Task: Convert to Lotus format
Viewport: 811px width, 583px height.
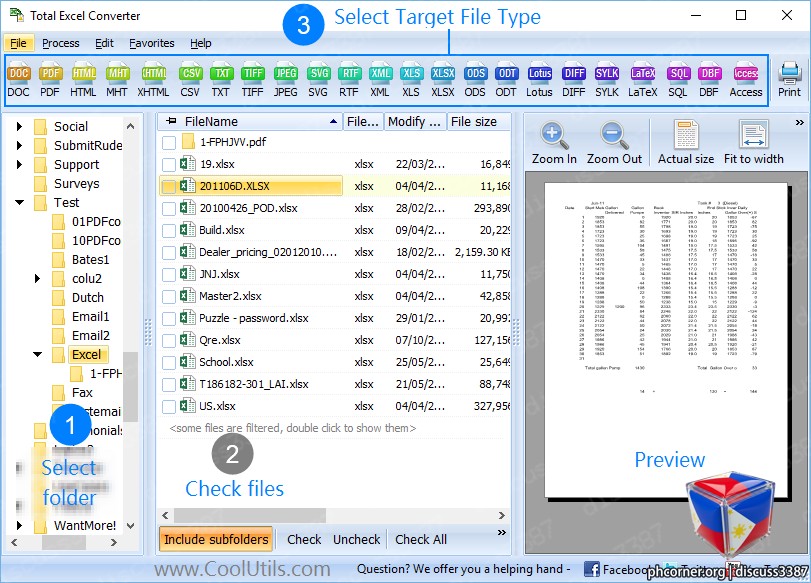Action: [539, 81]
